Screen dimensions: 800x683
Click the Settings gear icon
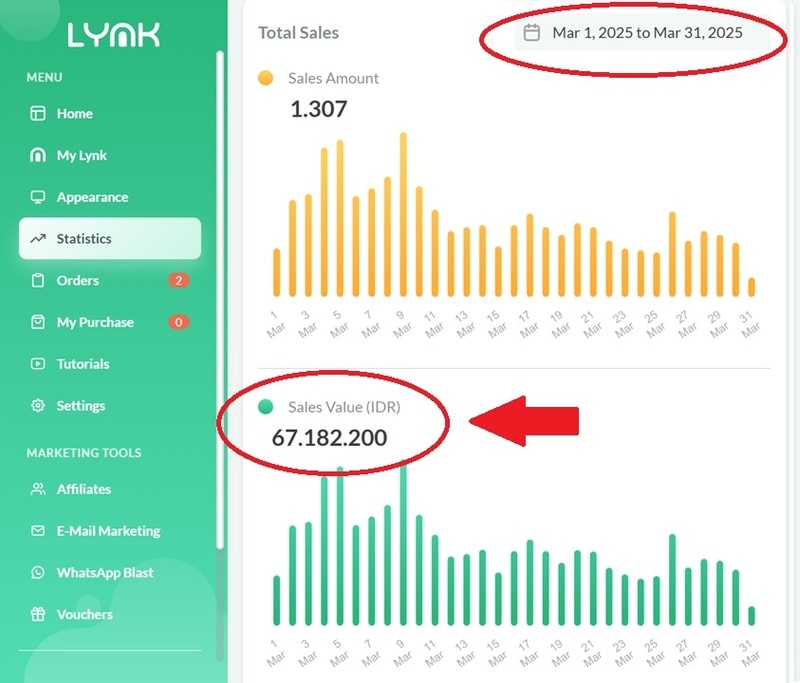pyautogui.click(x=38, y=406)
